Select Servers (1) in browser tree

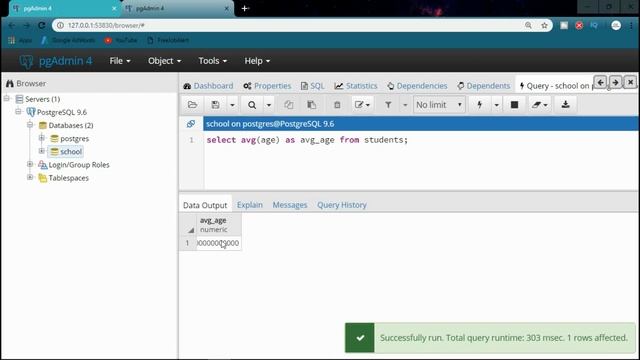coord(42,99)
